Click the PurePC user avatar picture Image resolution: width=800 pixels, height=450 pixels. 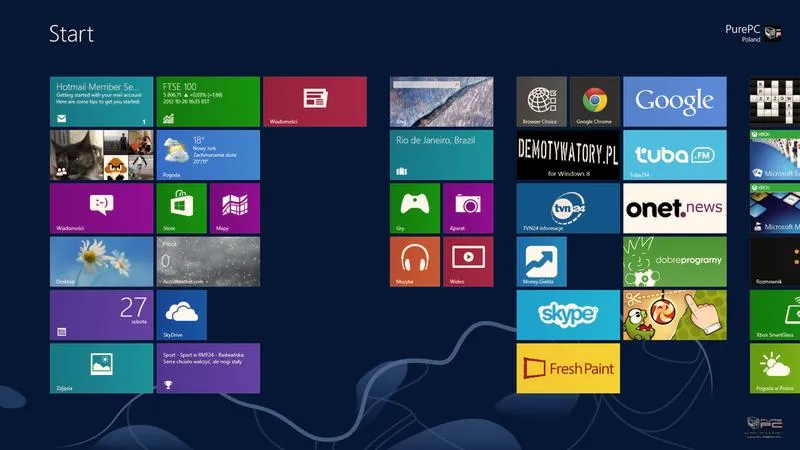[772, 34]
